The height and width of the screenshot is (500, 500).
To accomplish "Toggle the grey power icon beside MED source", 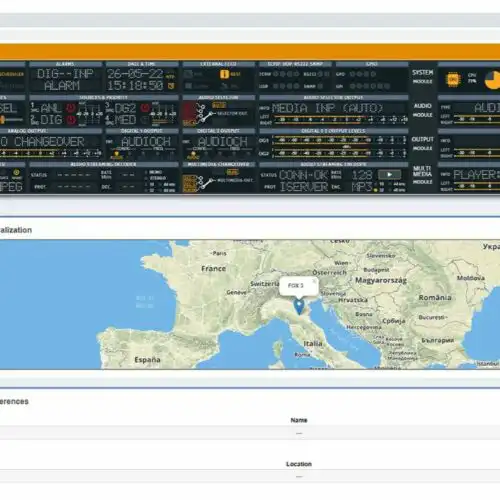I will point(145,120).
